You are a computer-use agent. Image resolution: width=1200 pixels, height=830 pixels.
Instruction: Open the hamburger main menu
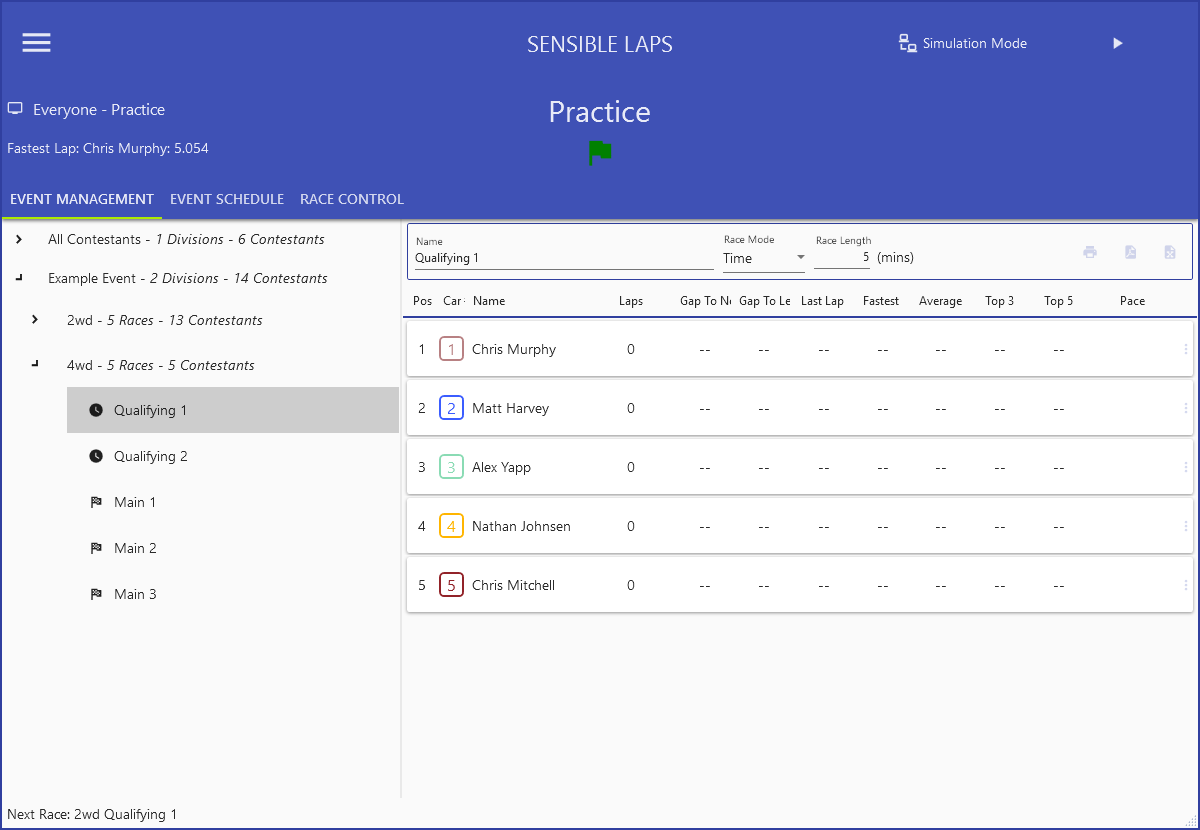[37, 43]
